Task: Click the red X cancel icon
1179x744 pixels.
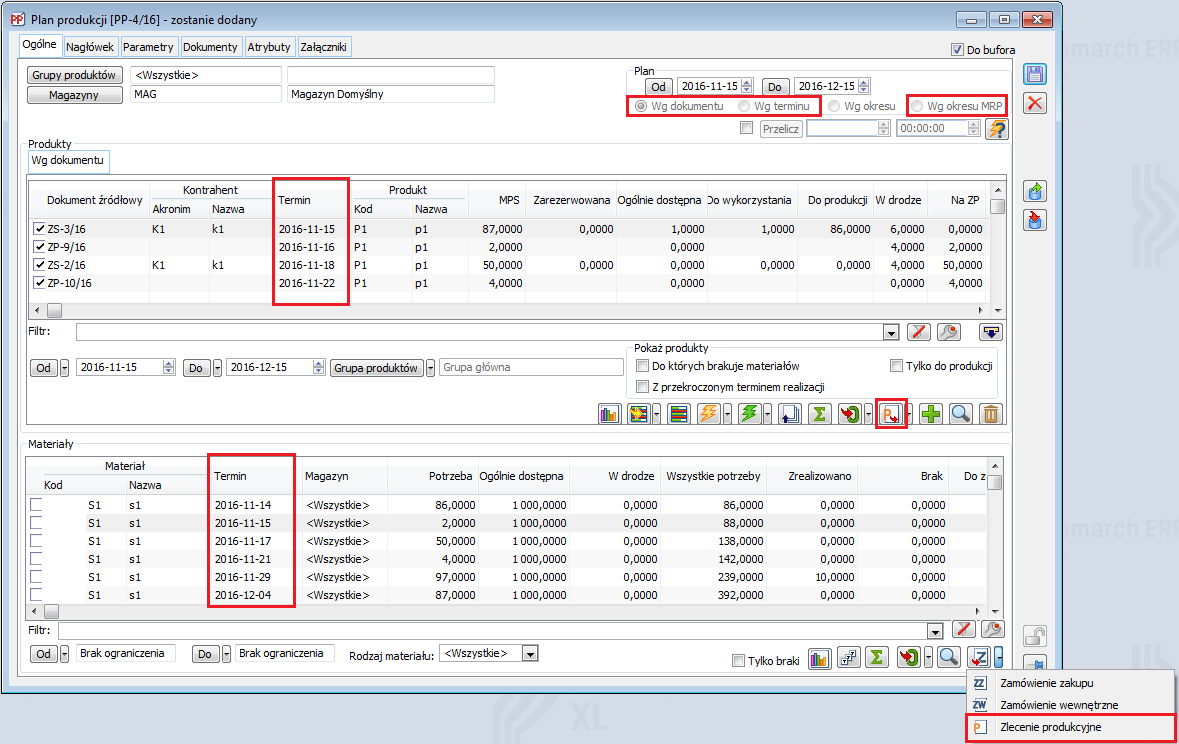Action: pyautogui.click(x=1035, y=103)
